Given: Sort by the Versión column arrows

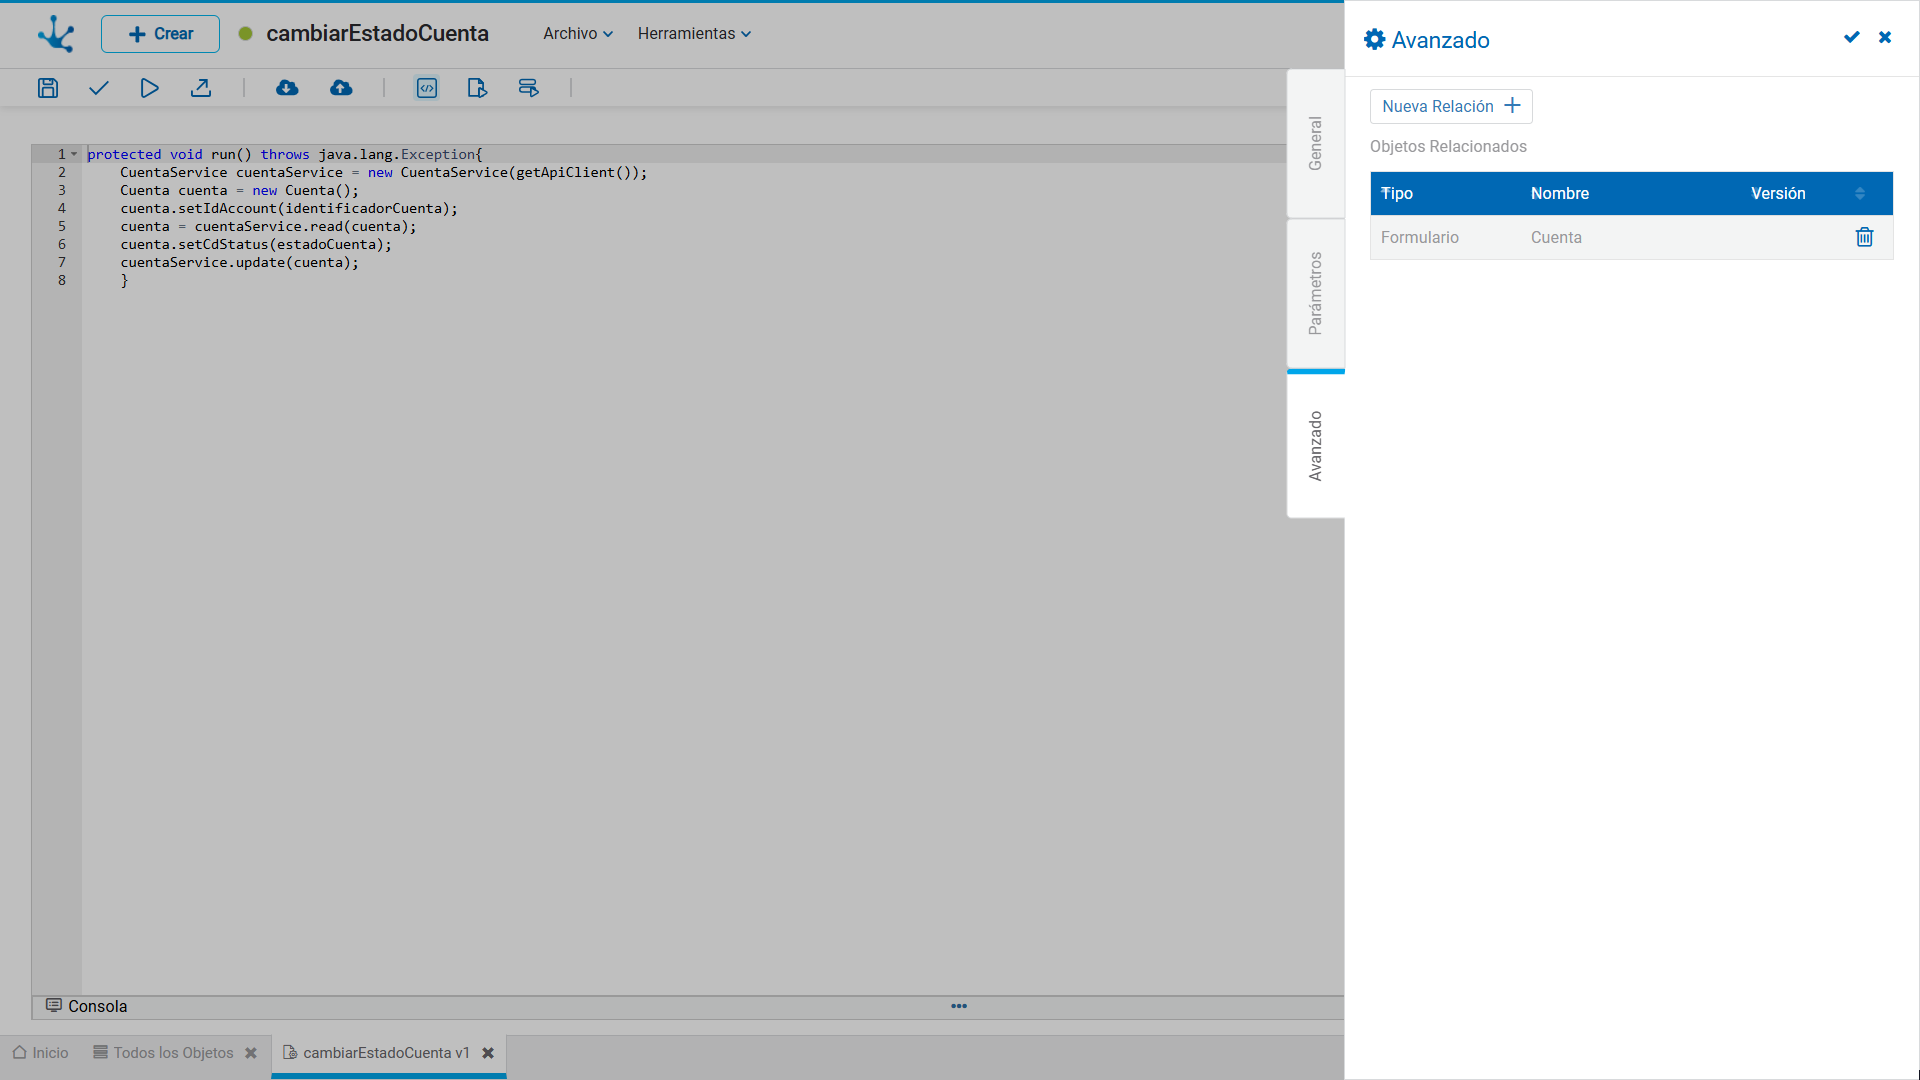Looking at the screenshot, I should [1860, 194].
